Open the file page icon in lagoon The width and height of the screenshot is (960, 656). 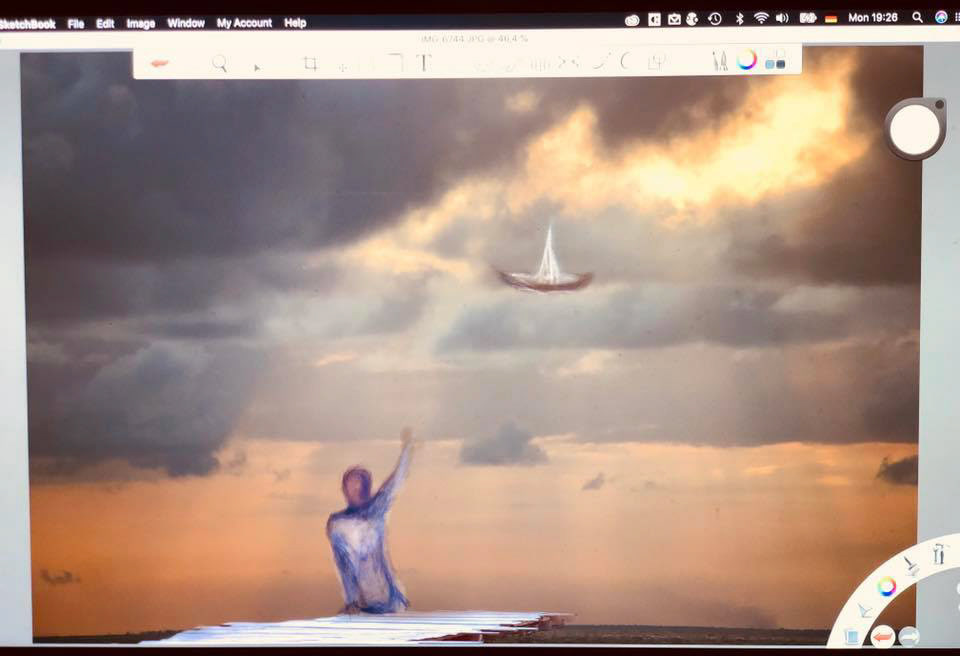tap(852, 636)
